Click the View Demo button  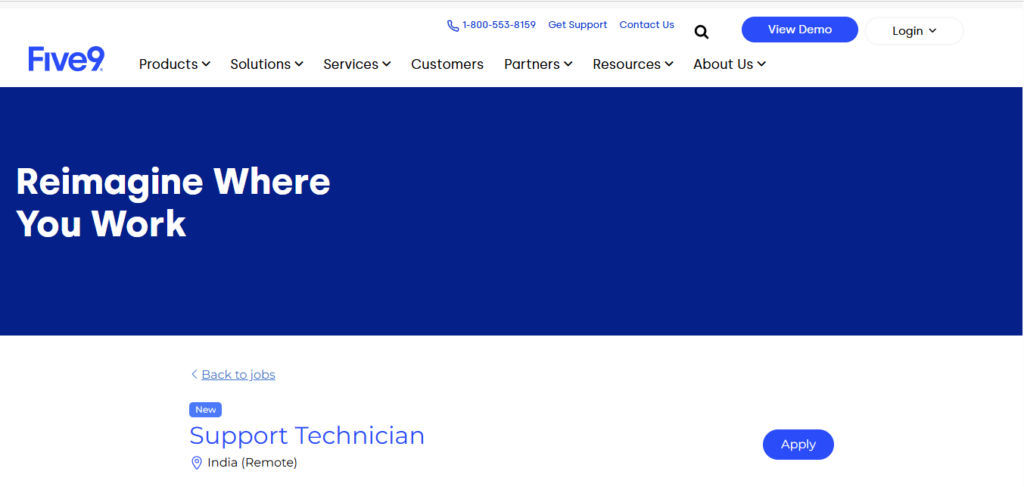coord(799,29)
